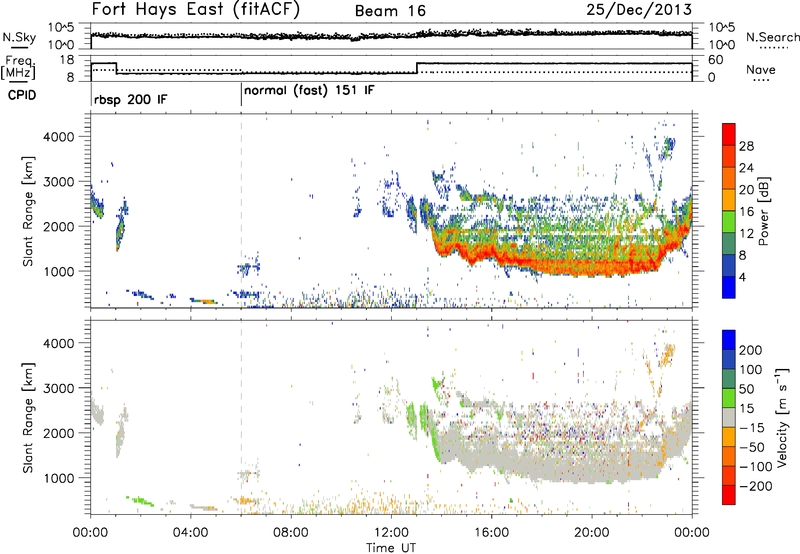Click the '08:00' time axis label
Screen dimensions: 800x554
(290, 533)
